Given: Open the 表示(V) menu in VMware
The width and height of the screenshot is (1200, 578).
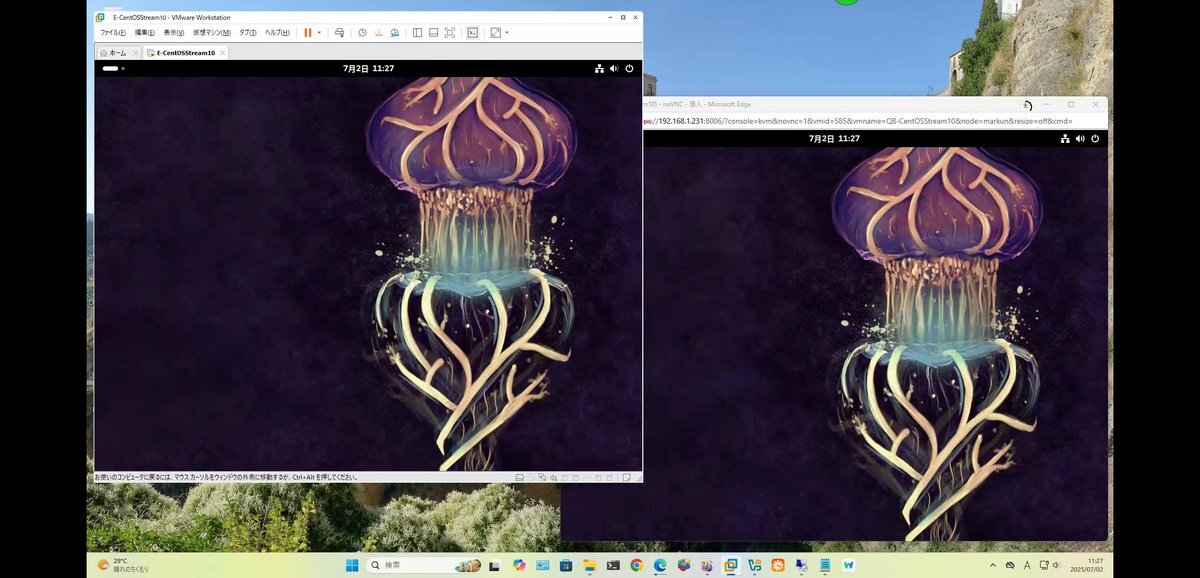Looking at the screenshot, I should (173, 32).
